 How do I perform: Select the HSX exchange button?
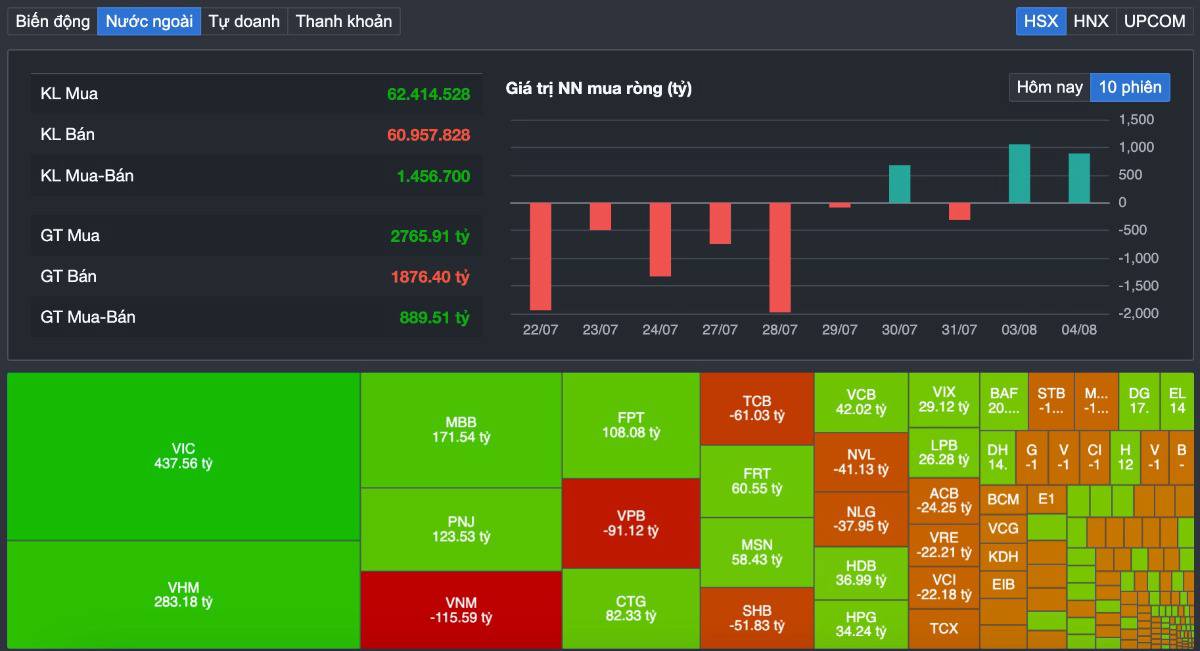tap(1041, 21)
